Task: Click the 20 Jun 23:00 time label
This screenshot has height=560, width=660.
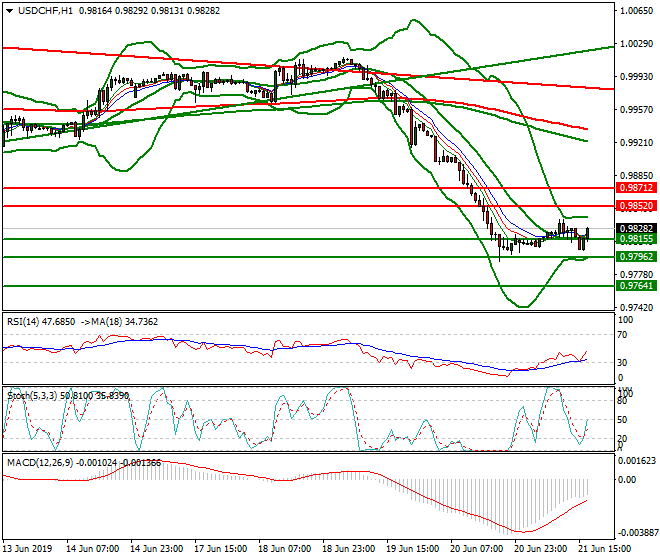Action: 540,549
